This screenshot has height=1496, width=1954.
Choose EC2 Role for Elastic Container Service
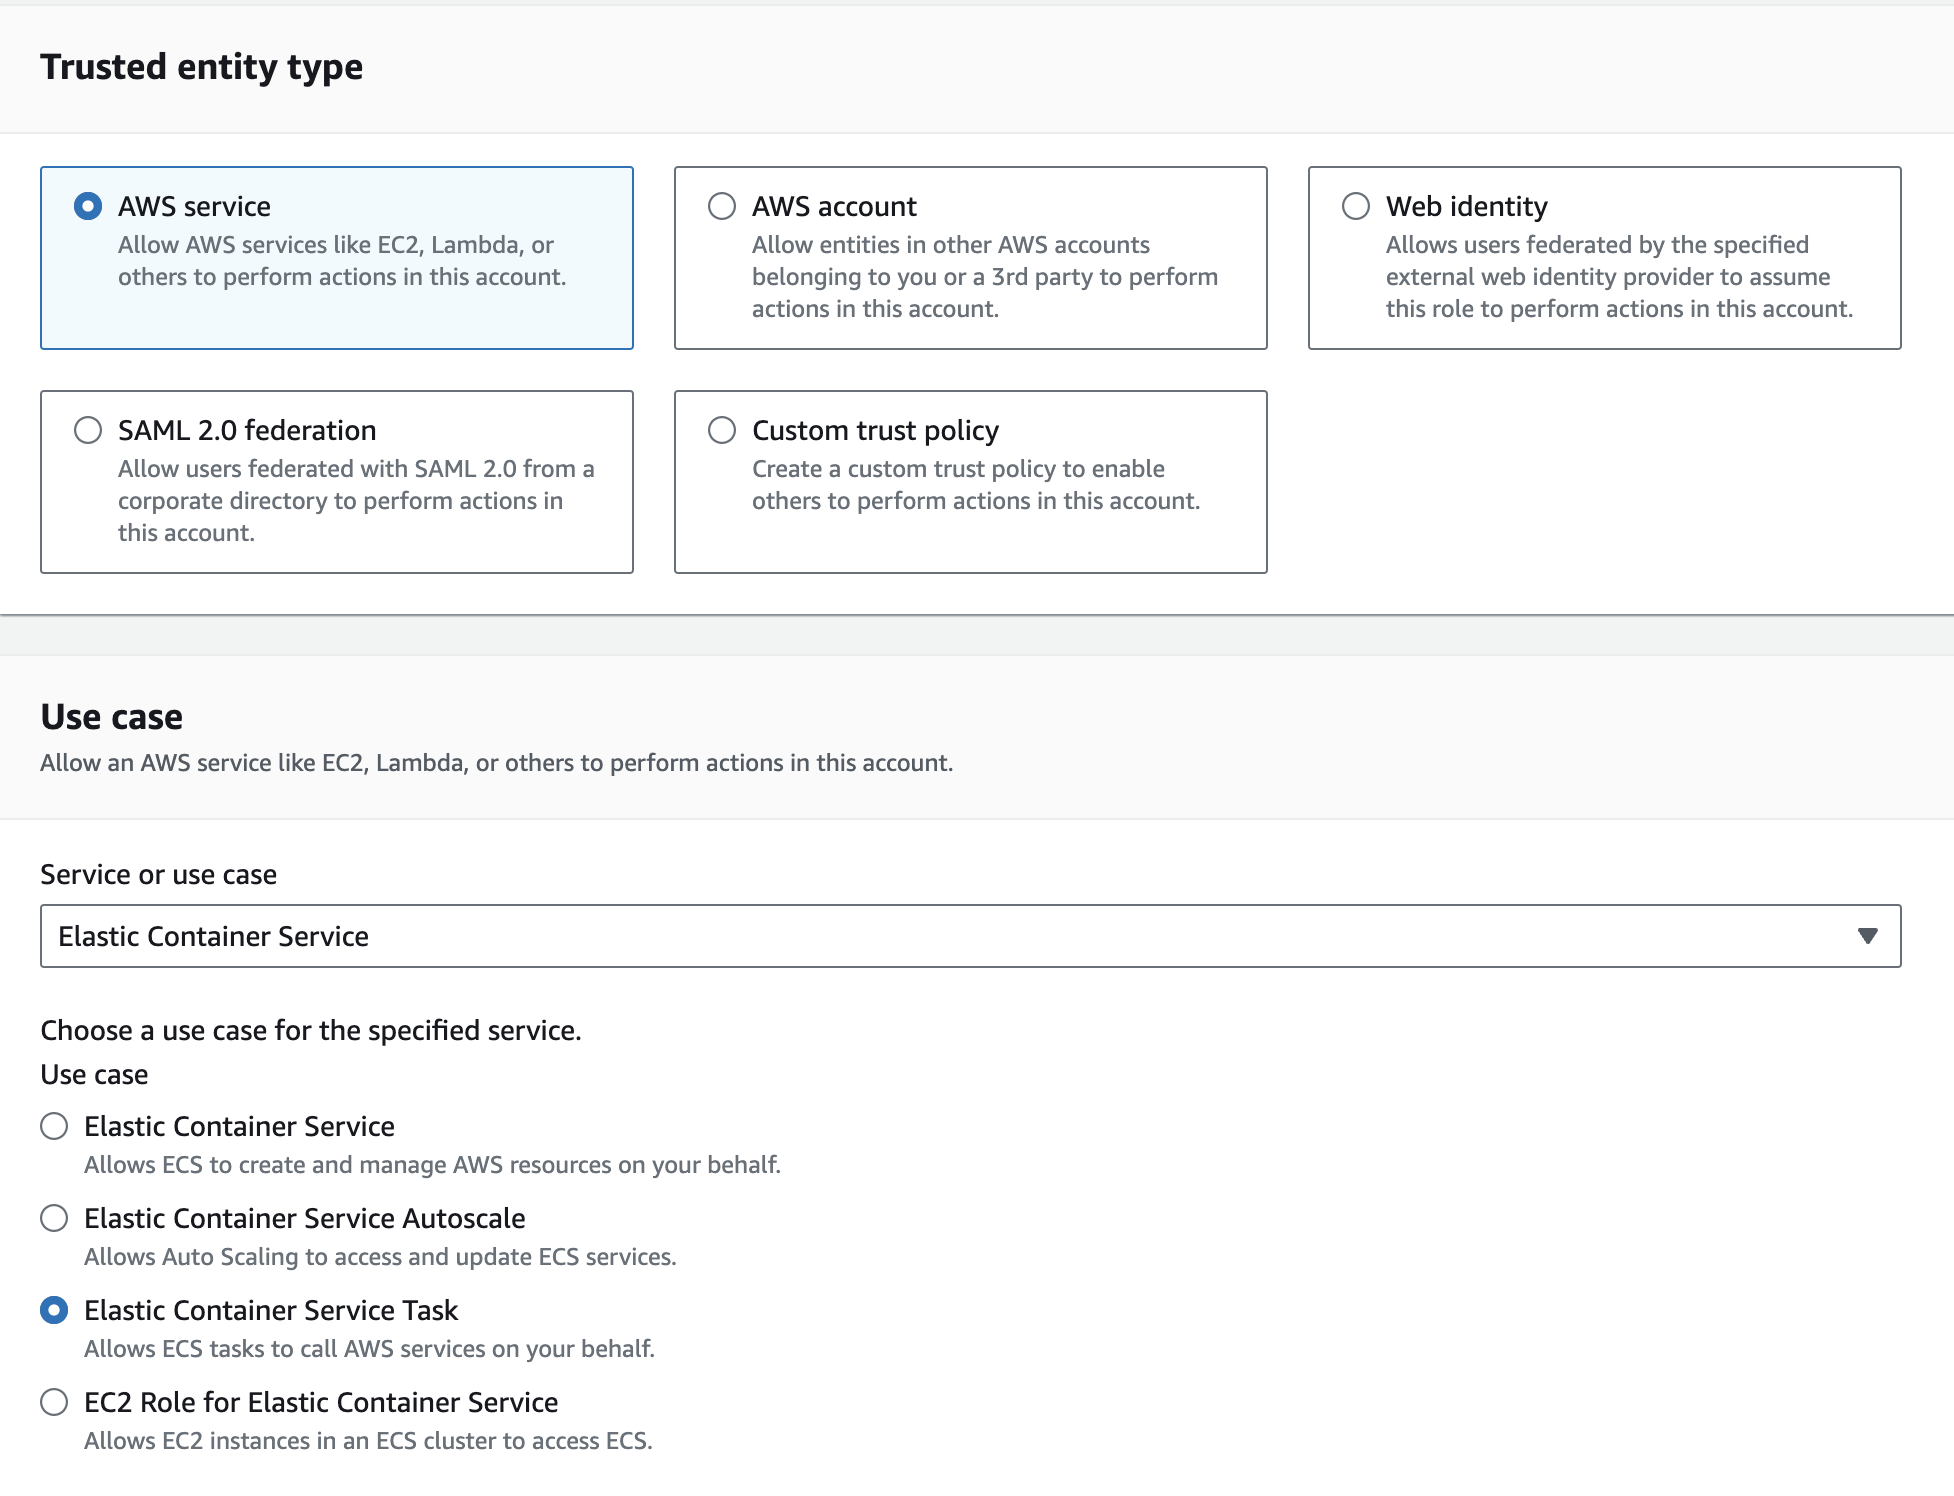point(54,1402)
